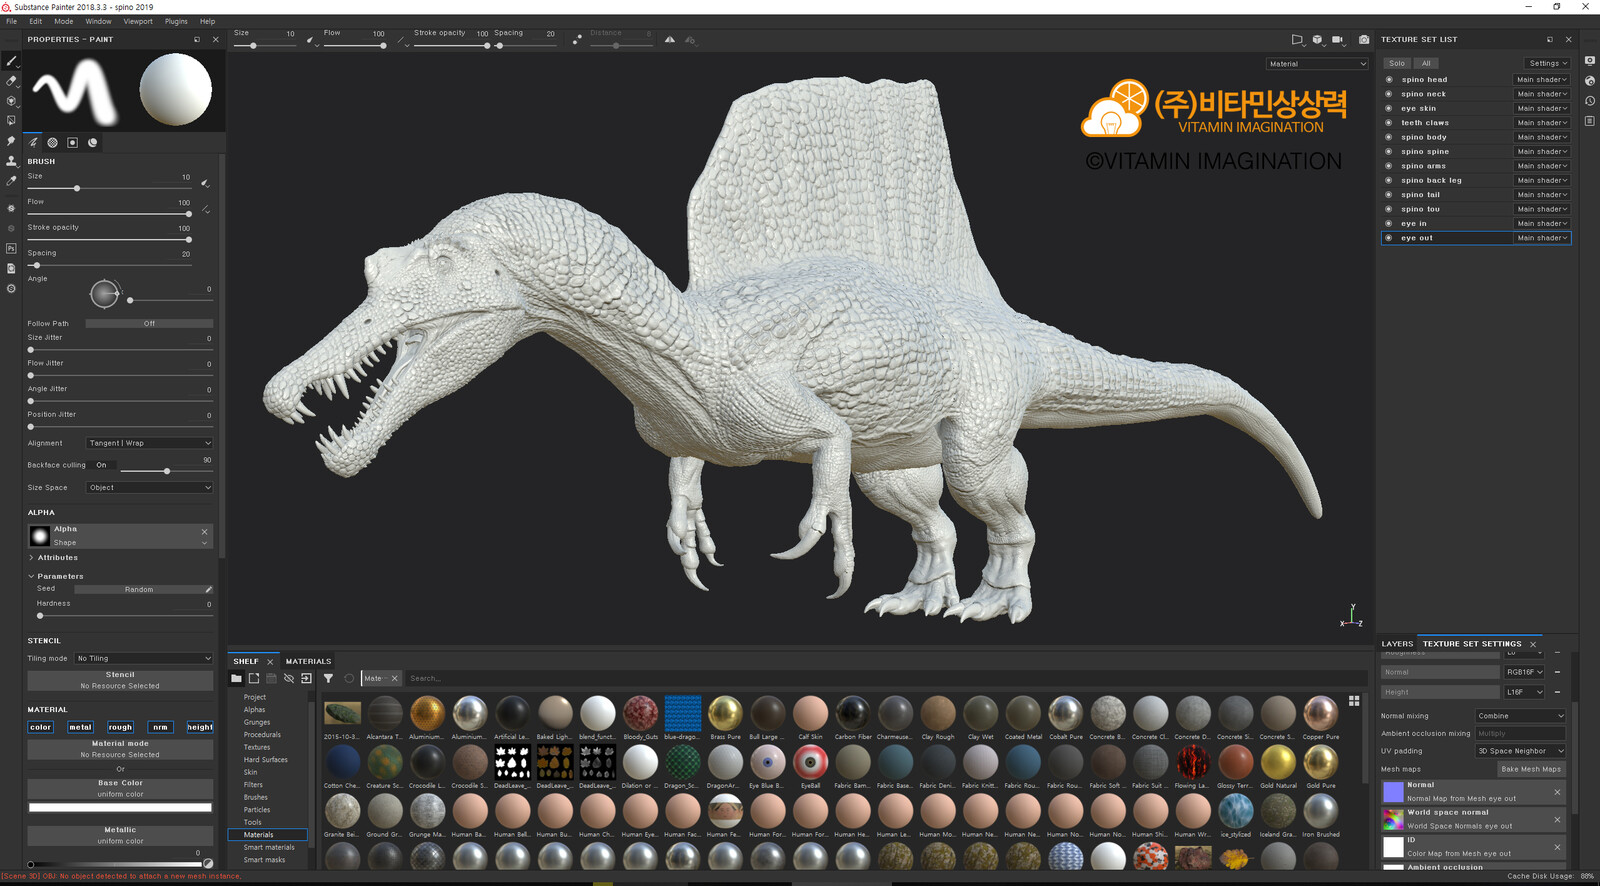Open the Log panel icon
The image size is (1600, 886).
(1589, 121)
